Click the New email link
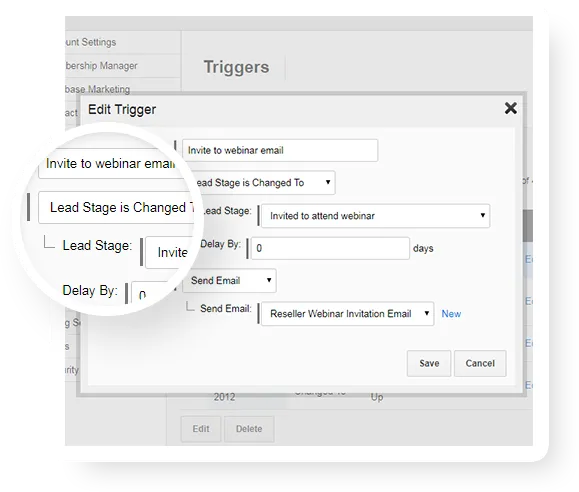Image resolution: width=579 pixels, height=492 pixels. click(451, 314)
